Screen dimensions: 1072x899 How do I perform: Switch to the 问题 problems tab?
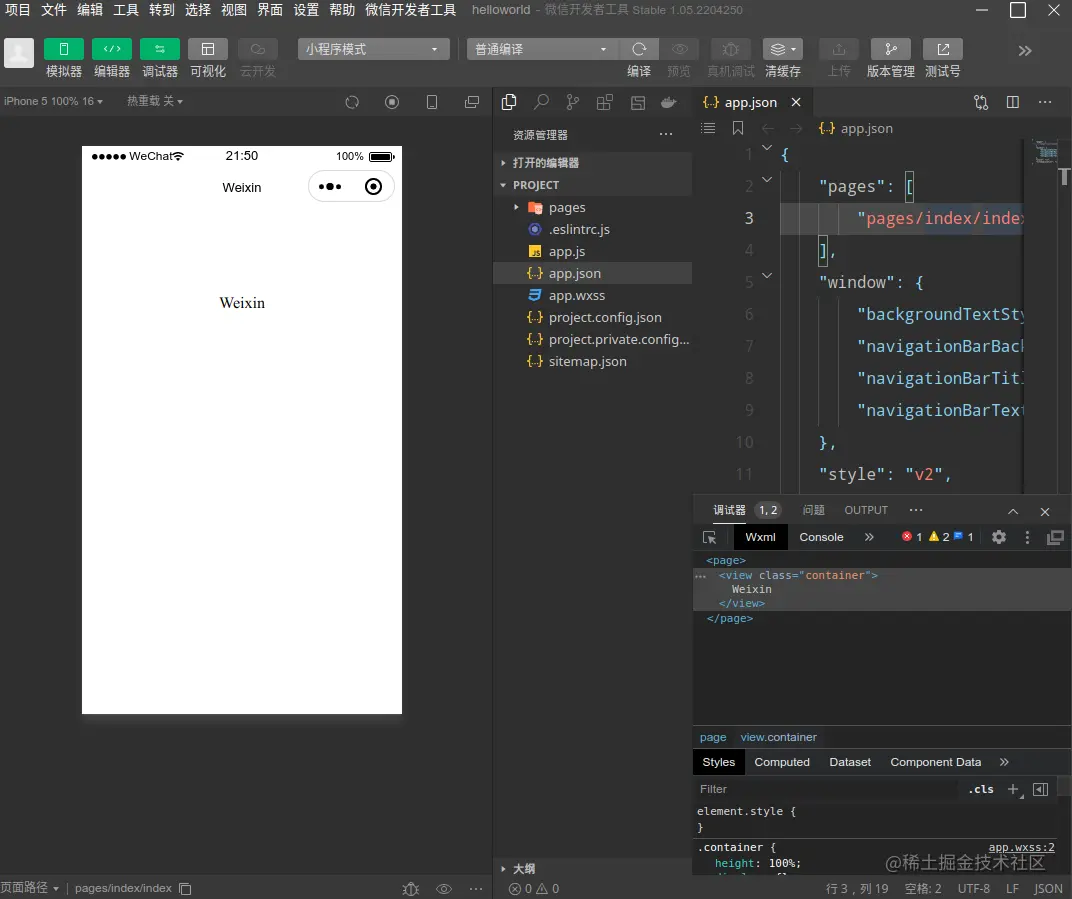[x=814, y=510]
